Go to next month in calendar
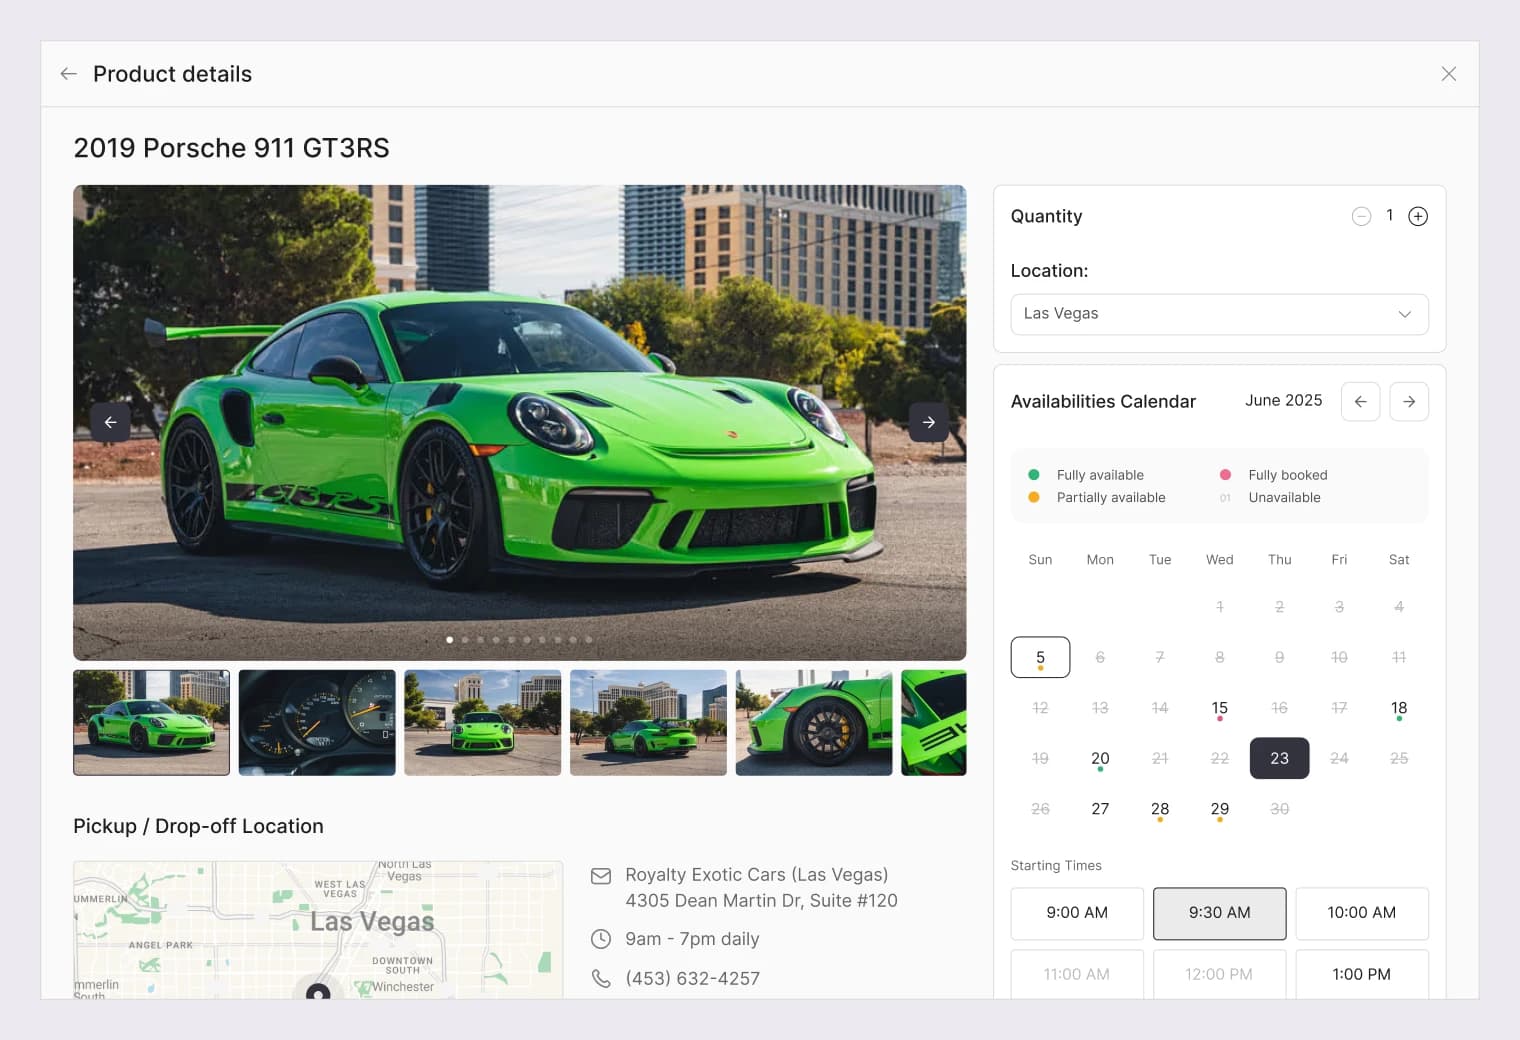Image resolution: width=1520 pixels, height=1040 pixels. (x=1409, y=401)
